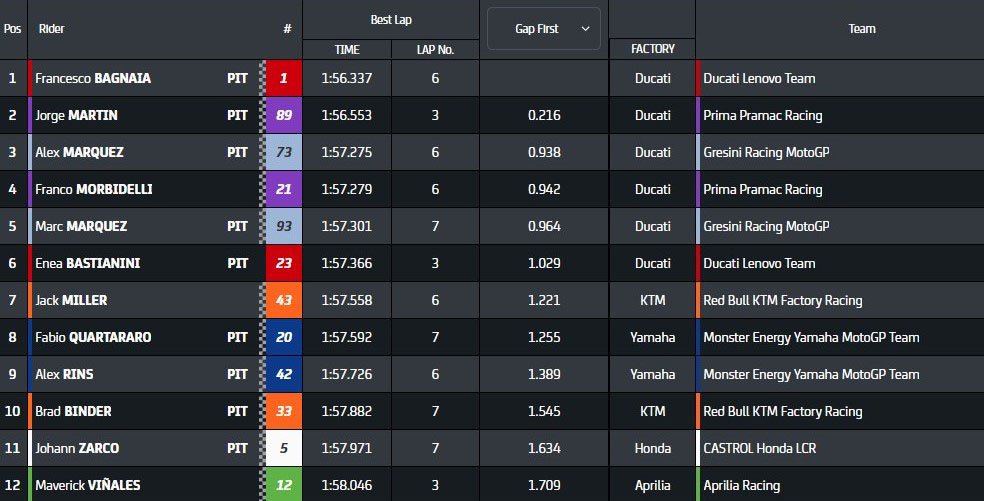Click gap value 0.938

[544, 153]
